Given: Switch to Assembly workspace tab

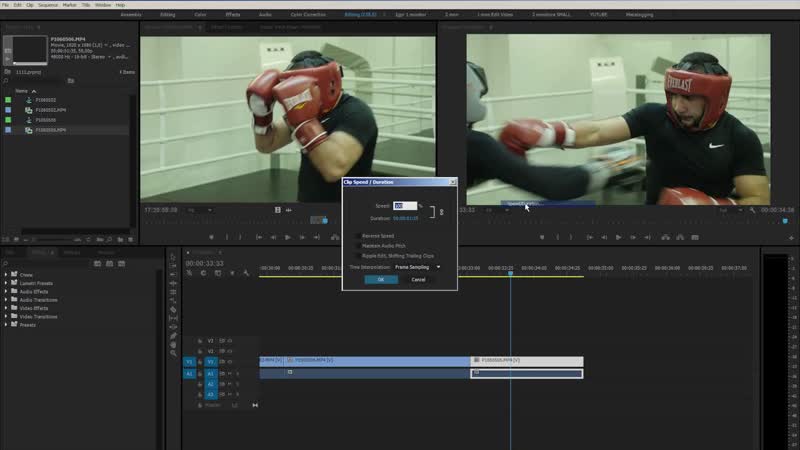Looking at the screenshot, I should pyautogui.click(x=131, y=14).
